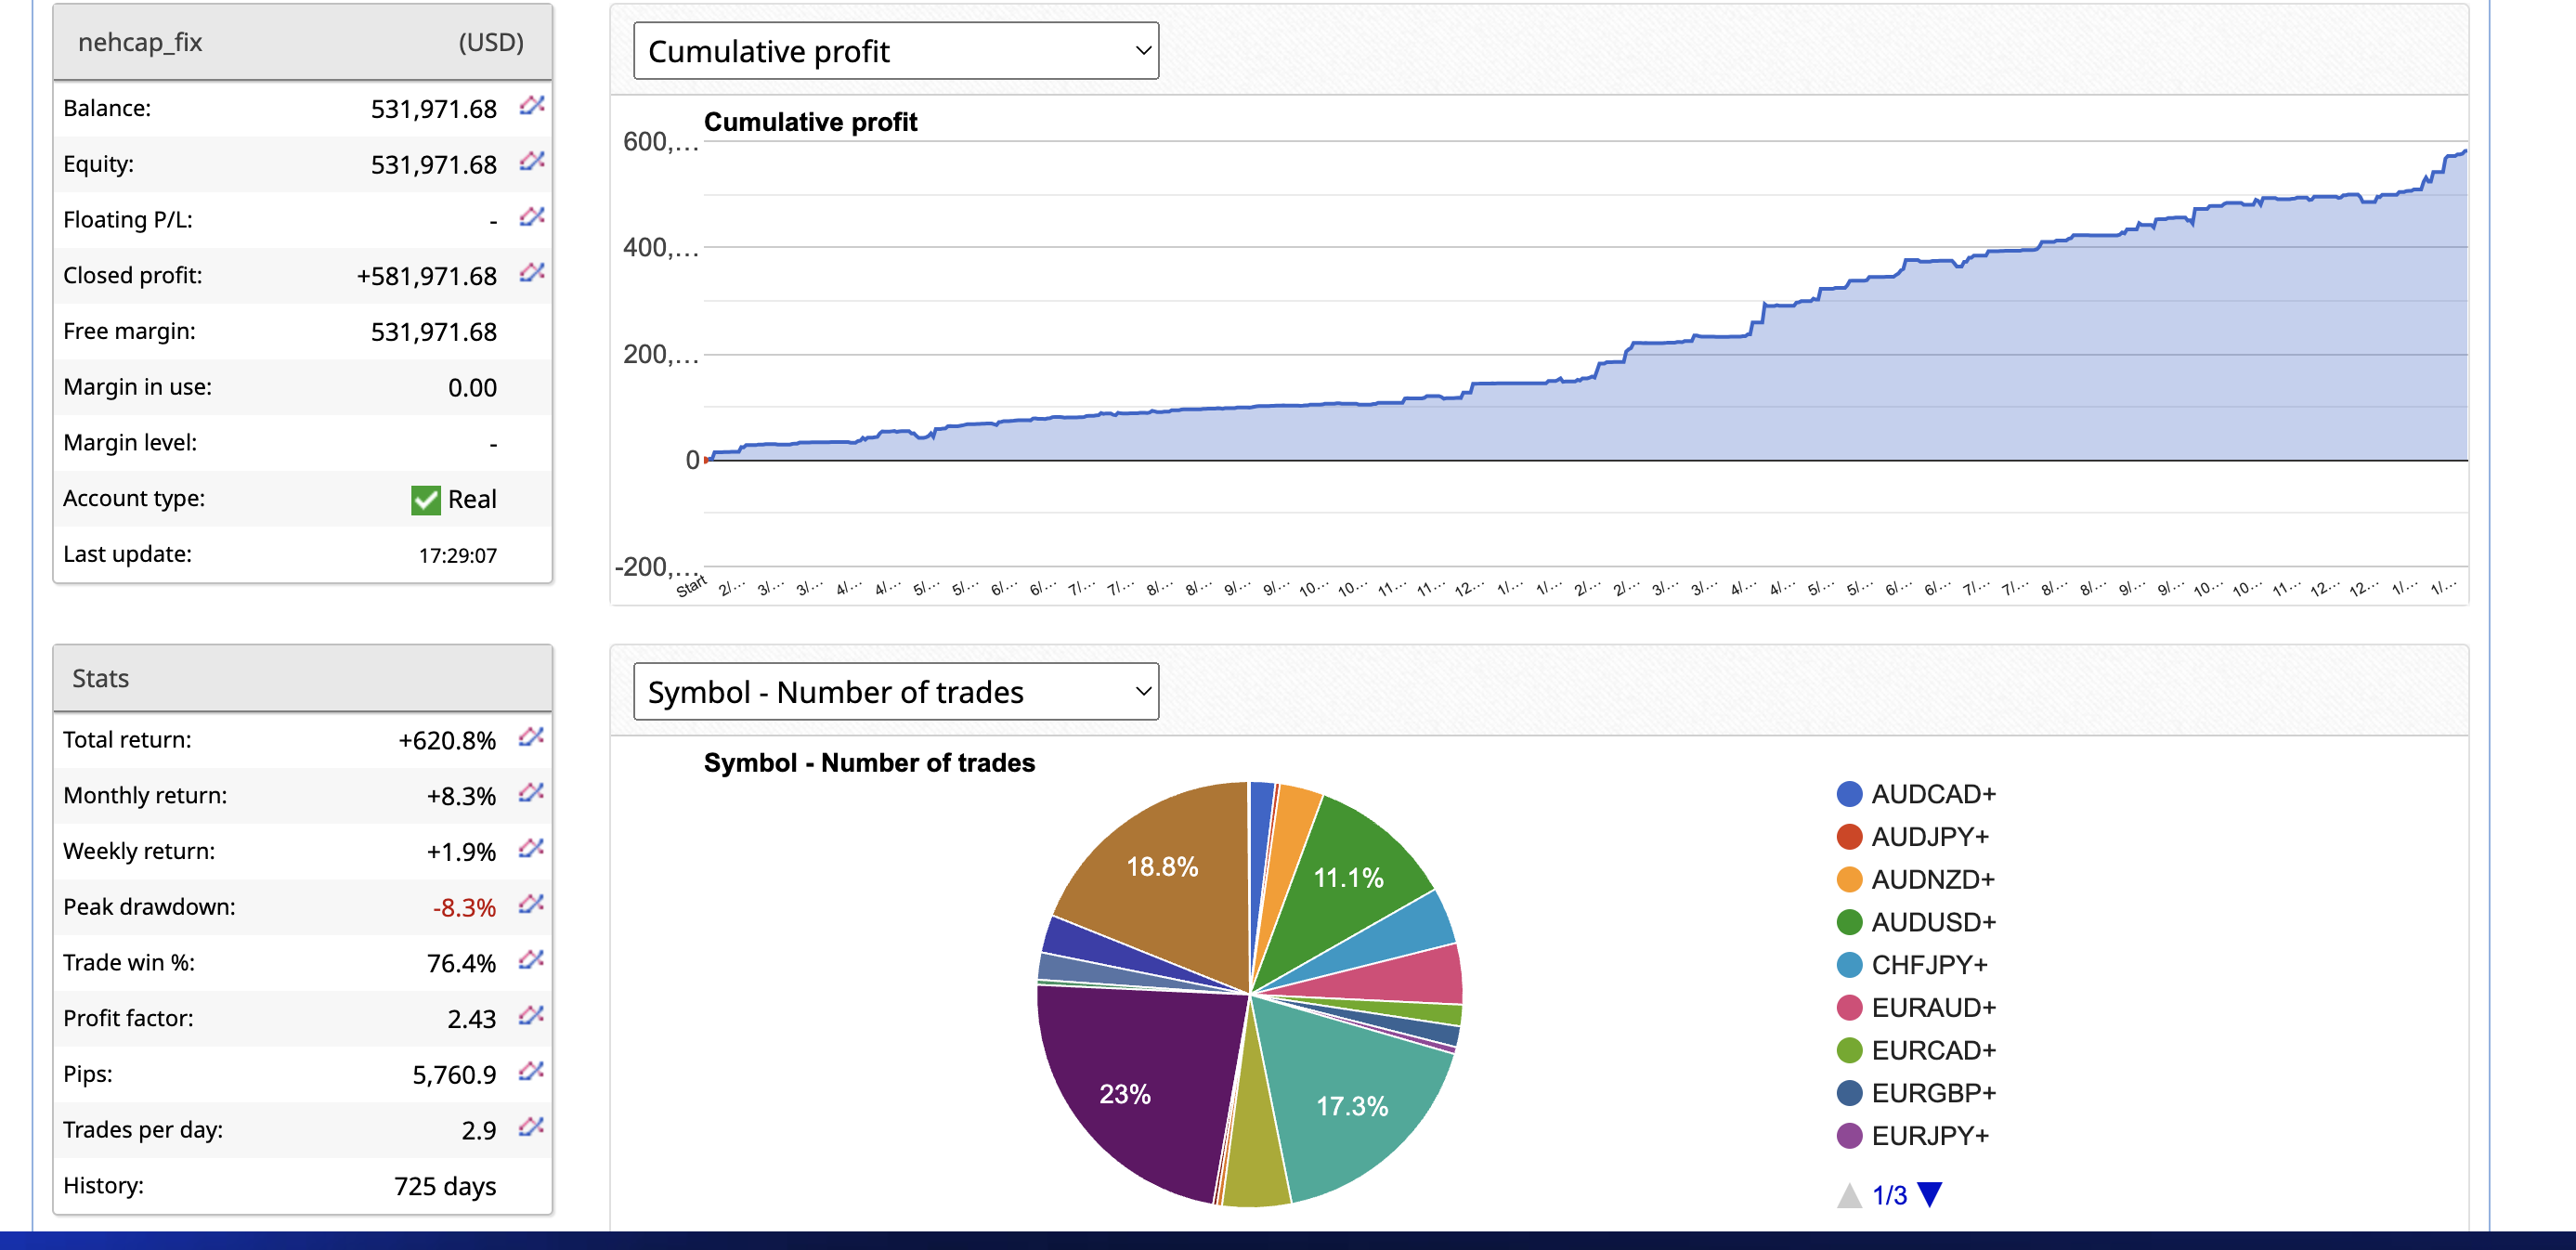
Task: Open chart icon for Floating P/L
Action: (531, 217)
